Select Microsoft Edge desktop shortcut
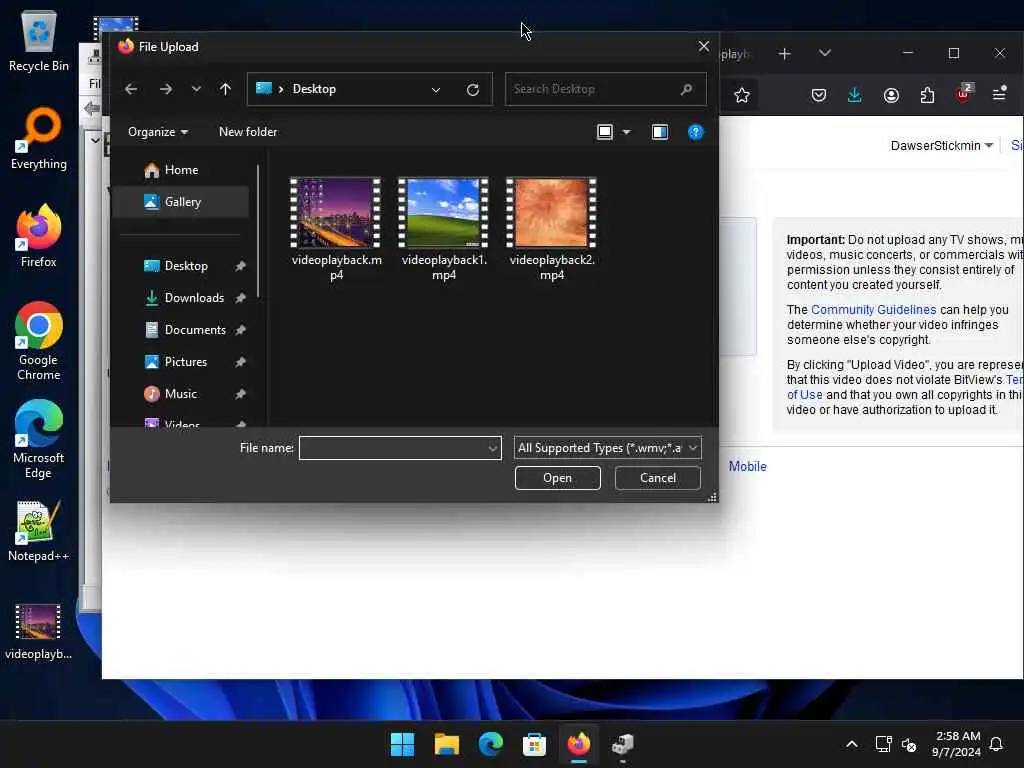Viewport: 1024px width, 768px height. point(39,439)
